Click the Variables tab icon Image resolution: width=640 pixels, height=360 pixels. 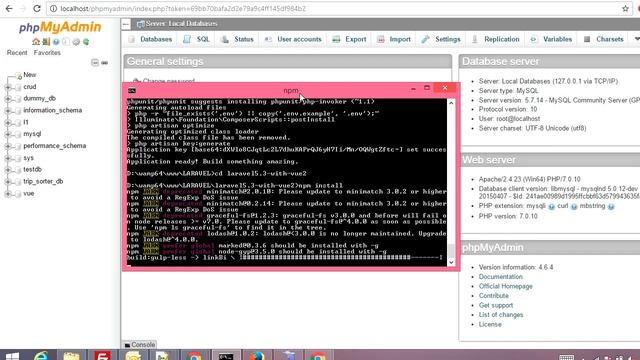533,39
